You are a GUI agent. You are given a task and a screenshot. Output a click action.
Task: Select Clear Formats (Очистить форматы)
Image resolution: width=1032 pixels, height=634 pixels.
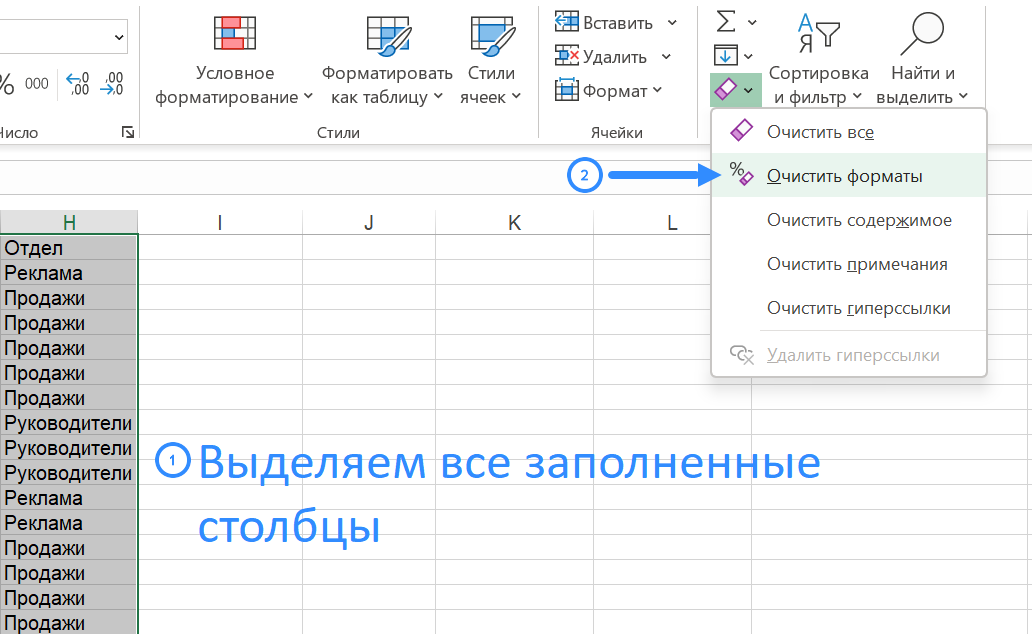point(844,176)
